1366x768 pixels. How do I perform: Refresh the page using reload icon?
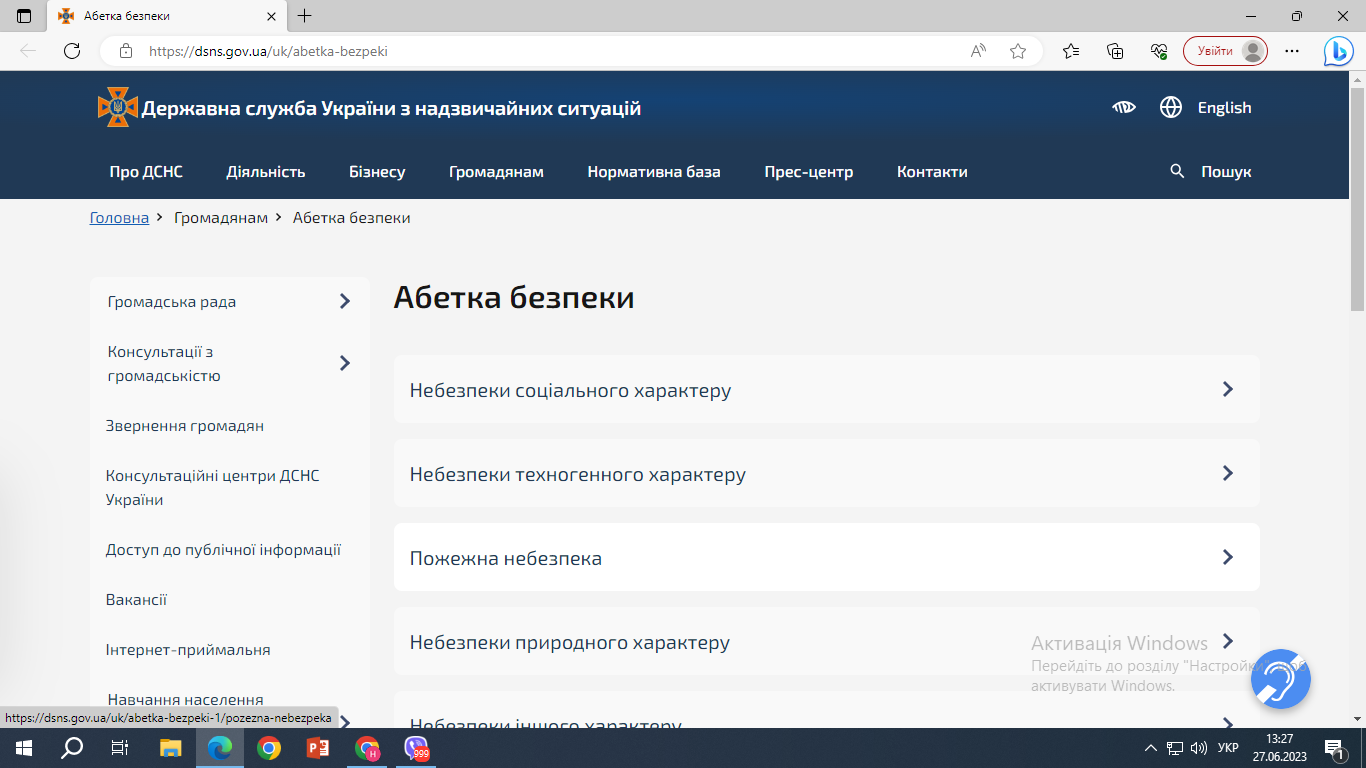[x=71, y=51]
